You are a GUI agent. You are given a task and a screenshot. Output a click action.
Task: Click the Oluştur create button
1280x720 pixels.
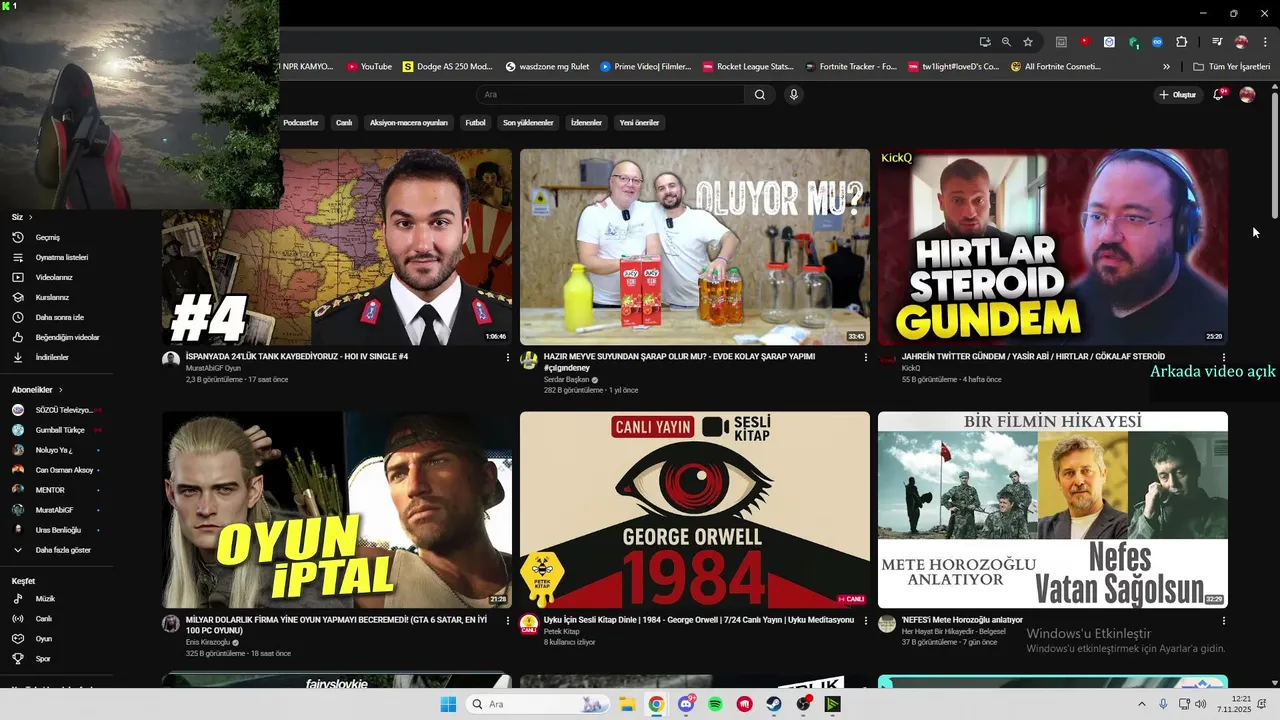[x=1177, y=95]
